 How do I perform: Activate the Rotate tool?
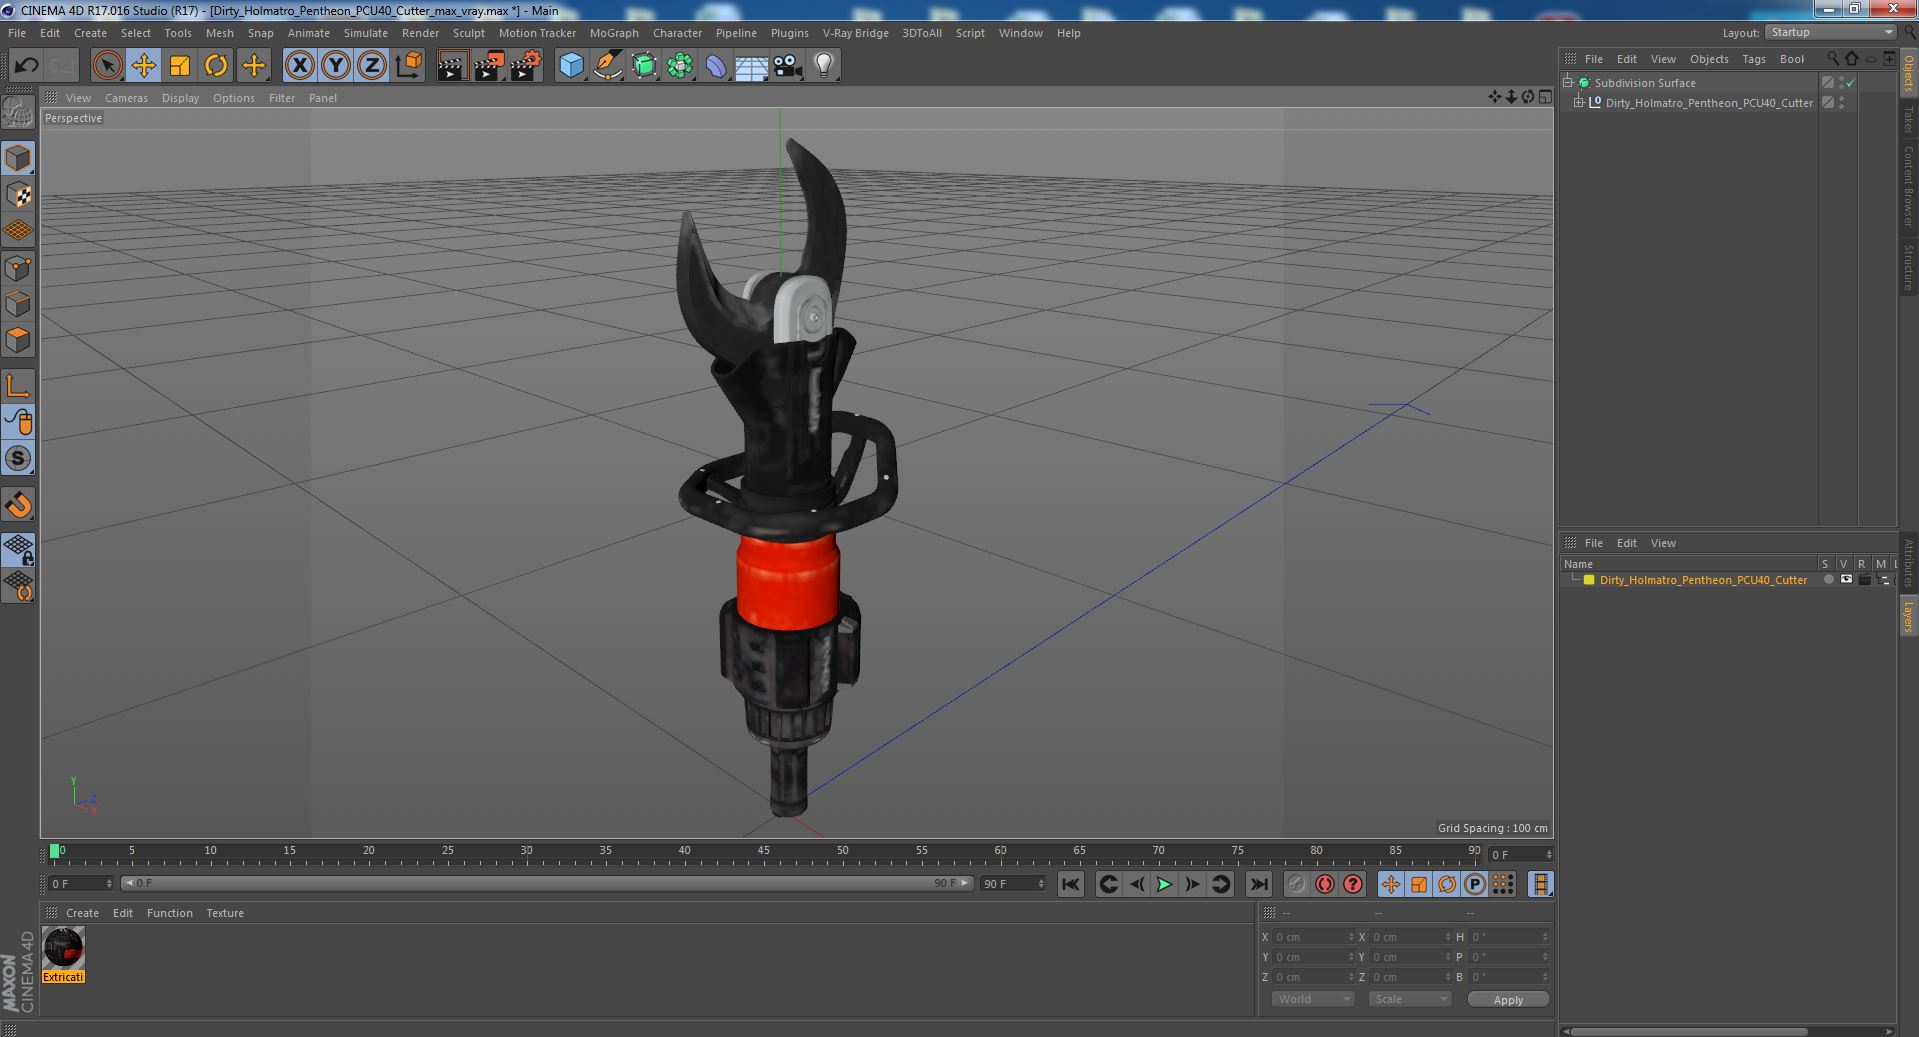216,66
